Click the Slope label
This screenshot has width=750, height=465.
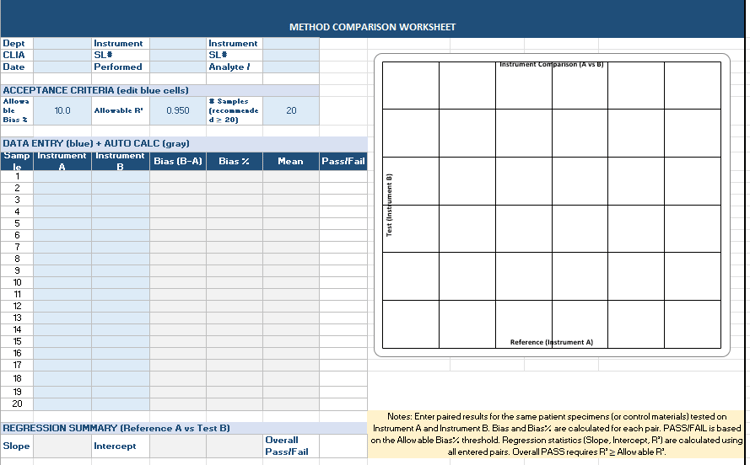16,446
